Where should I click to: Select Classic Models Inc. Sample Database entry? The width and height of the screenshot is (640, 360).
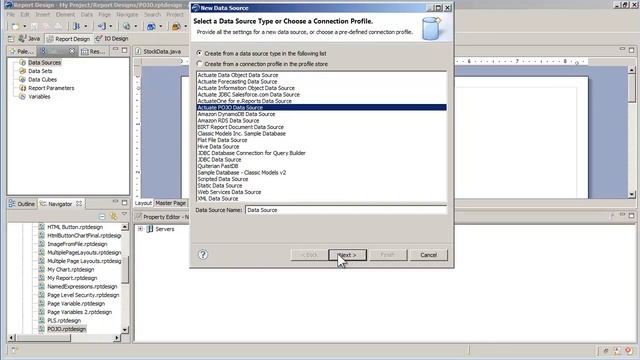point(321,133)
